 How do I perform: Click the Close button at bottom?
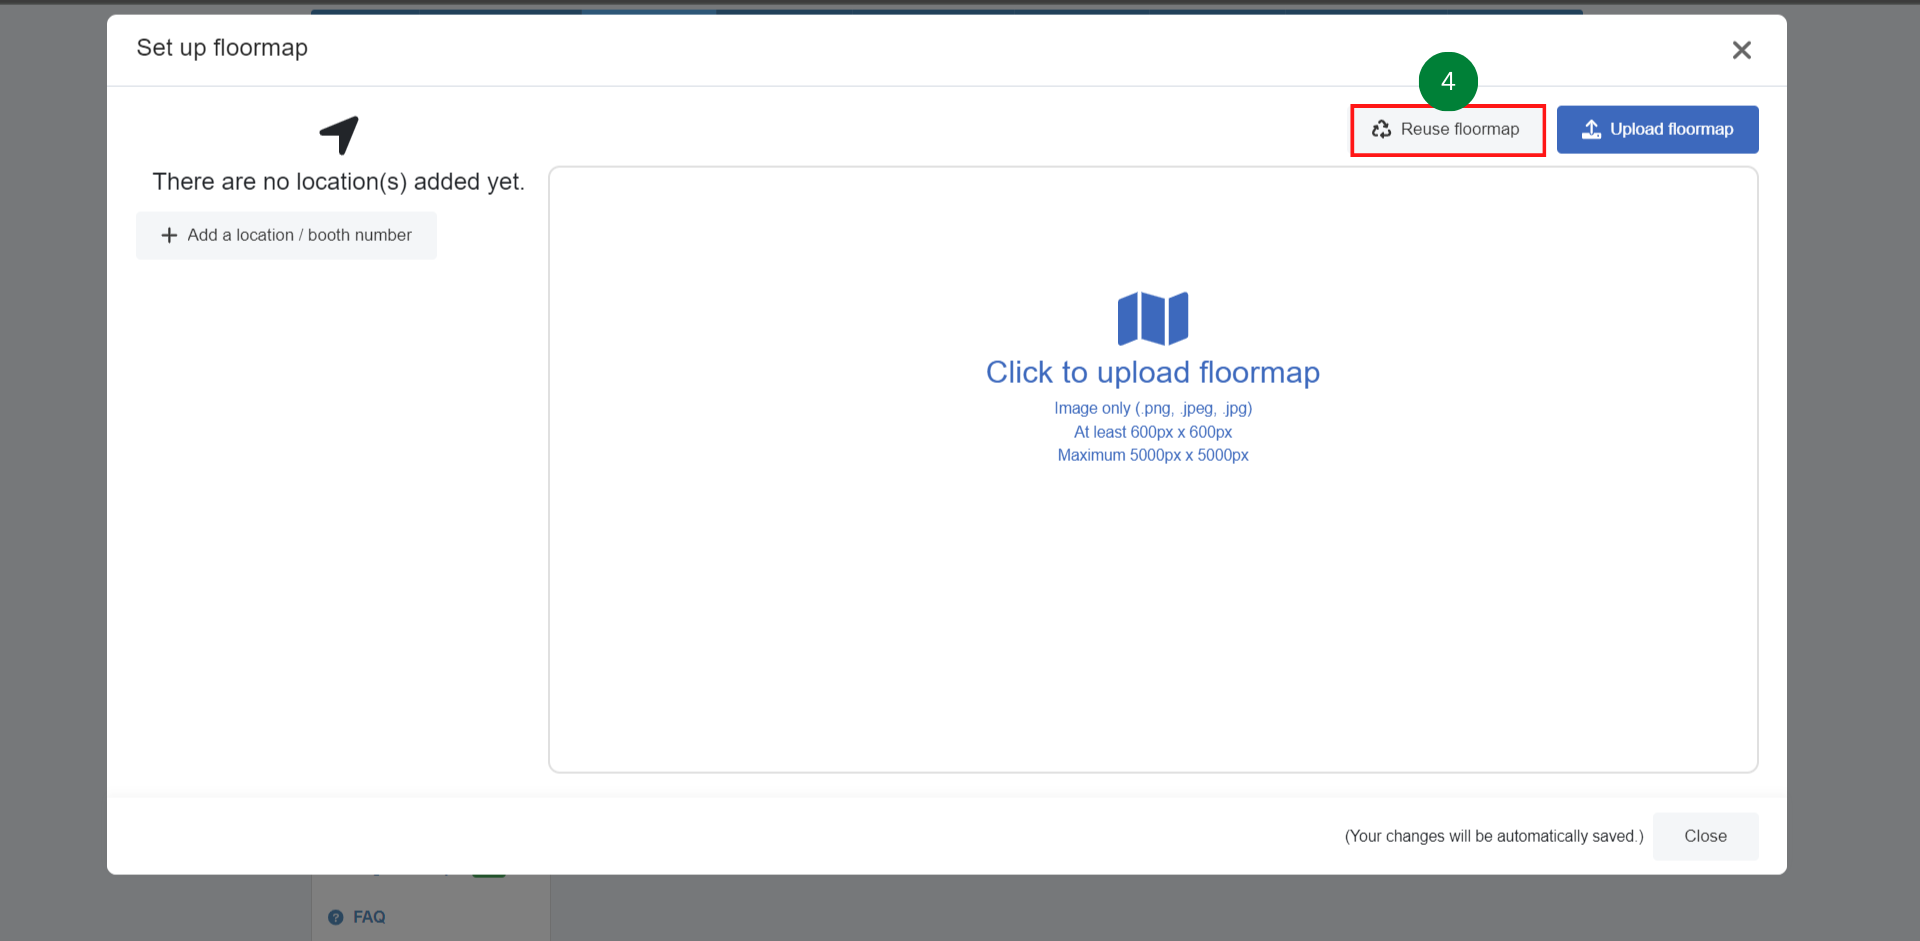pyautogui.click(x=1705, y=836)
